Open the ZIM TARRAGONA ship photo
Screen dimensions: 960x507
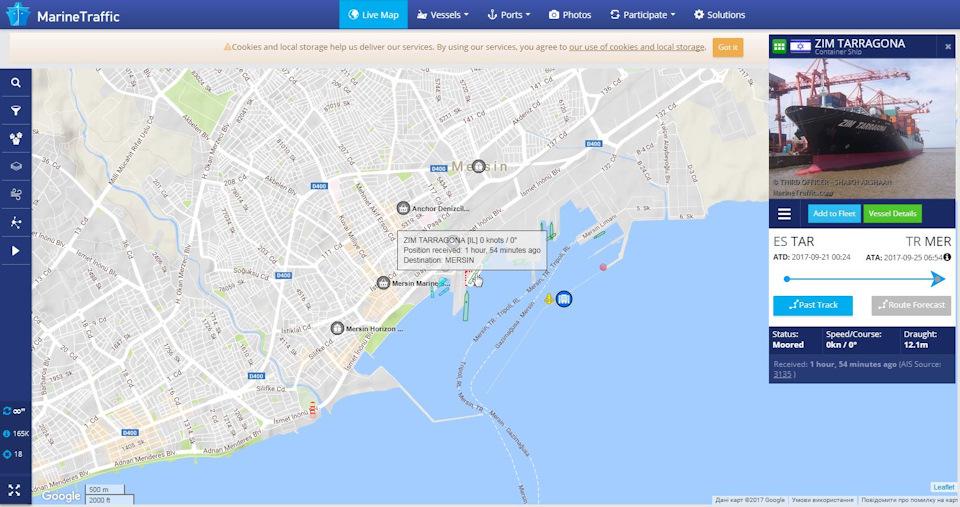862,129
